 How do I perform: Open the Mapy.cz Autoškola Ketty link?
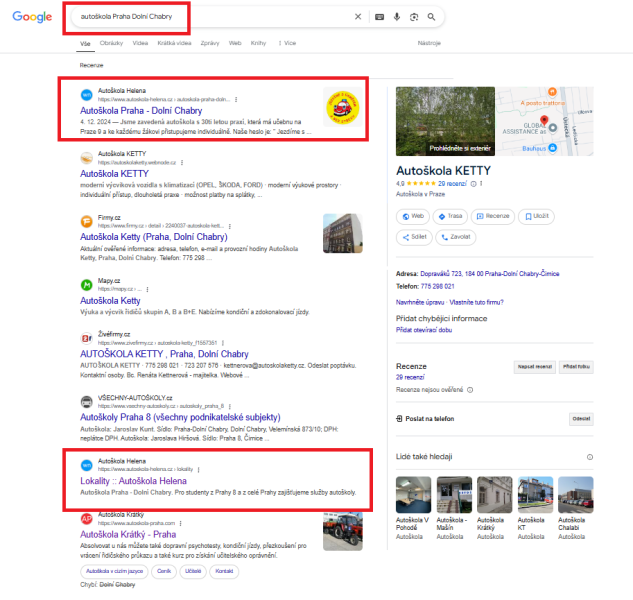tap(110, 301)
